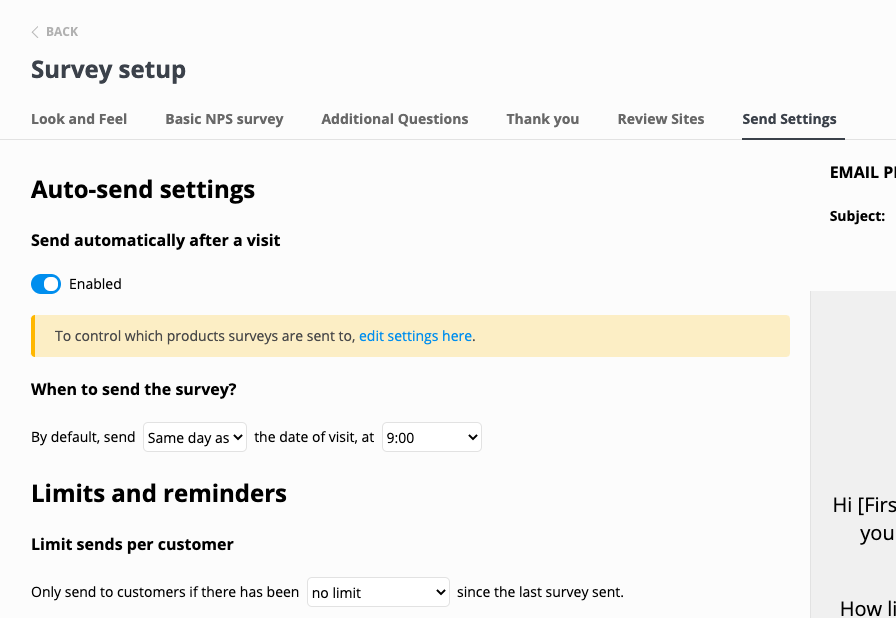Click the Enabled label beside the toggle
The image size is (896, 618).
(95, 284)
